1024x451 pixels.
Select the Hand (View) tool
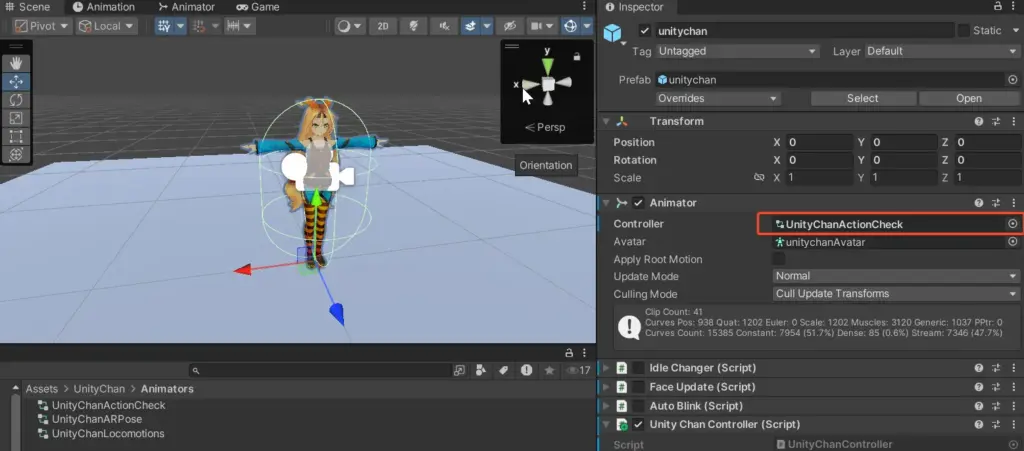tap(16, 63)
